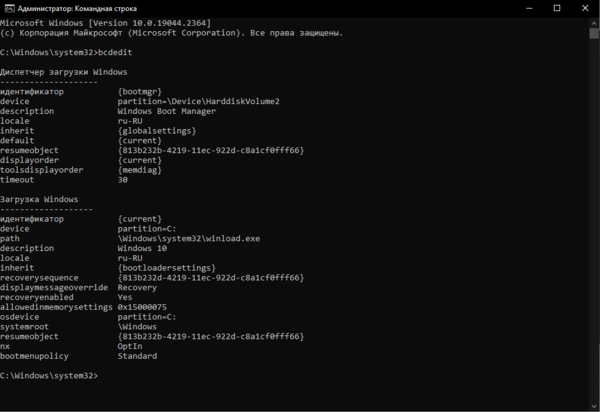
Task: Click the winload.exe path value
Action: 189,238
